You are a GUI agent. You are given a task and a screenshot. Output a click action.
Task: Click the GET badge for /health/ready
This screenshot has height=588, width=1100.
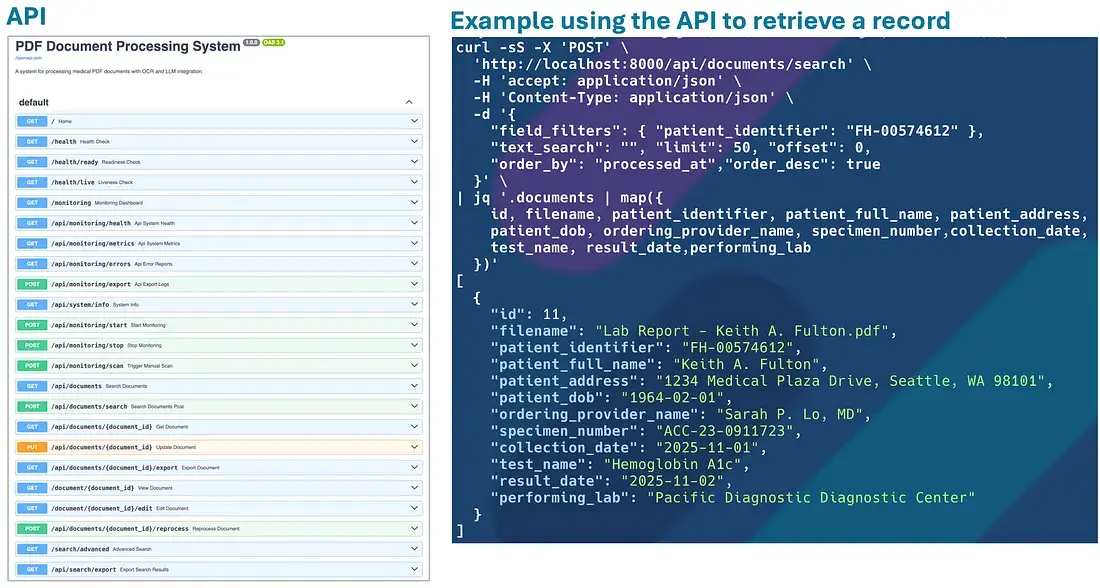click(x=32, y=162)
